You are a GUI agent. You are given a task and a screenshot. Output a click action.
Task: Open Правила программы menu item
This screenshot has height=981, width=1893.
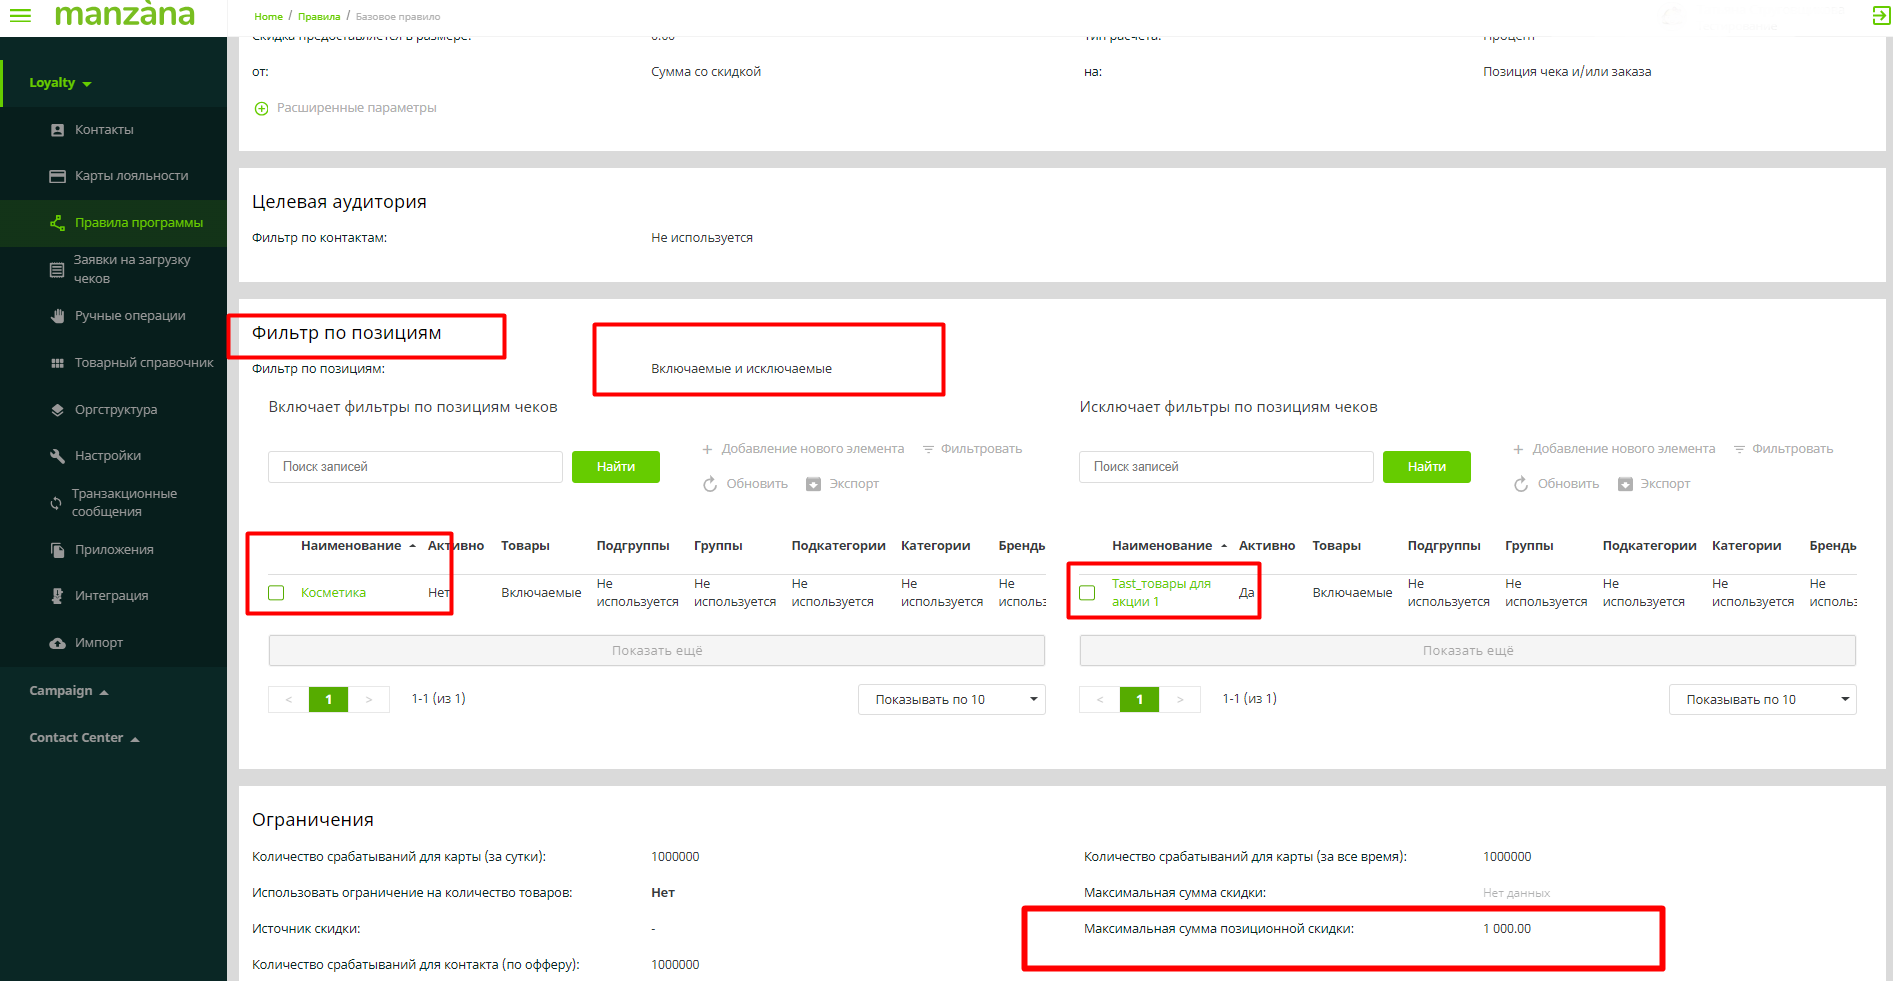click(x=138, y=223)
